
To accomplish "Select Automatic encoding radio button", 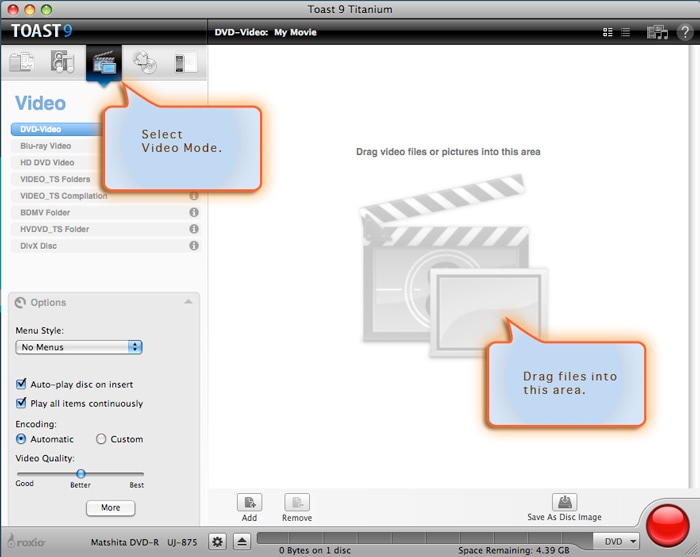I will pyautogui.click(x=21, y=439).
